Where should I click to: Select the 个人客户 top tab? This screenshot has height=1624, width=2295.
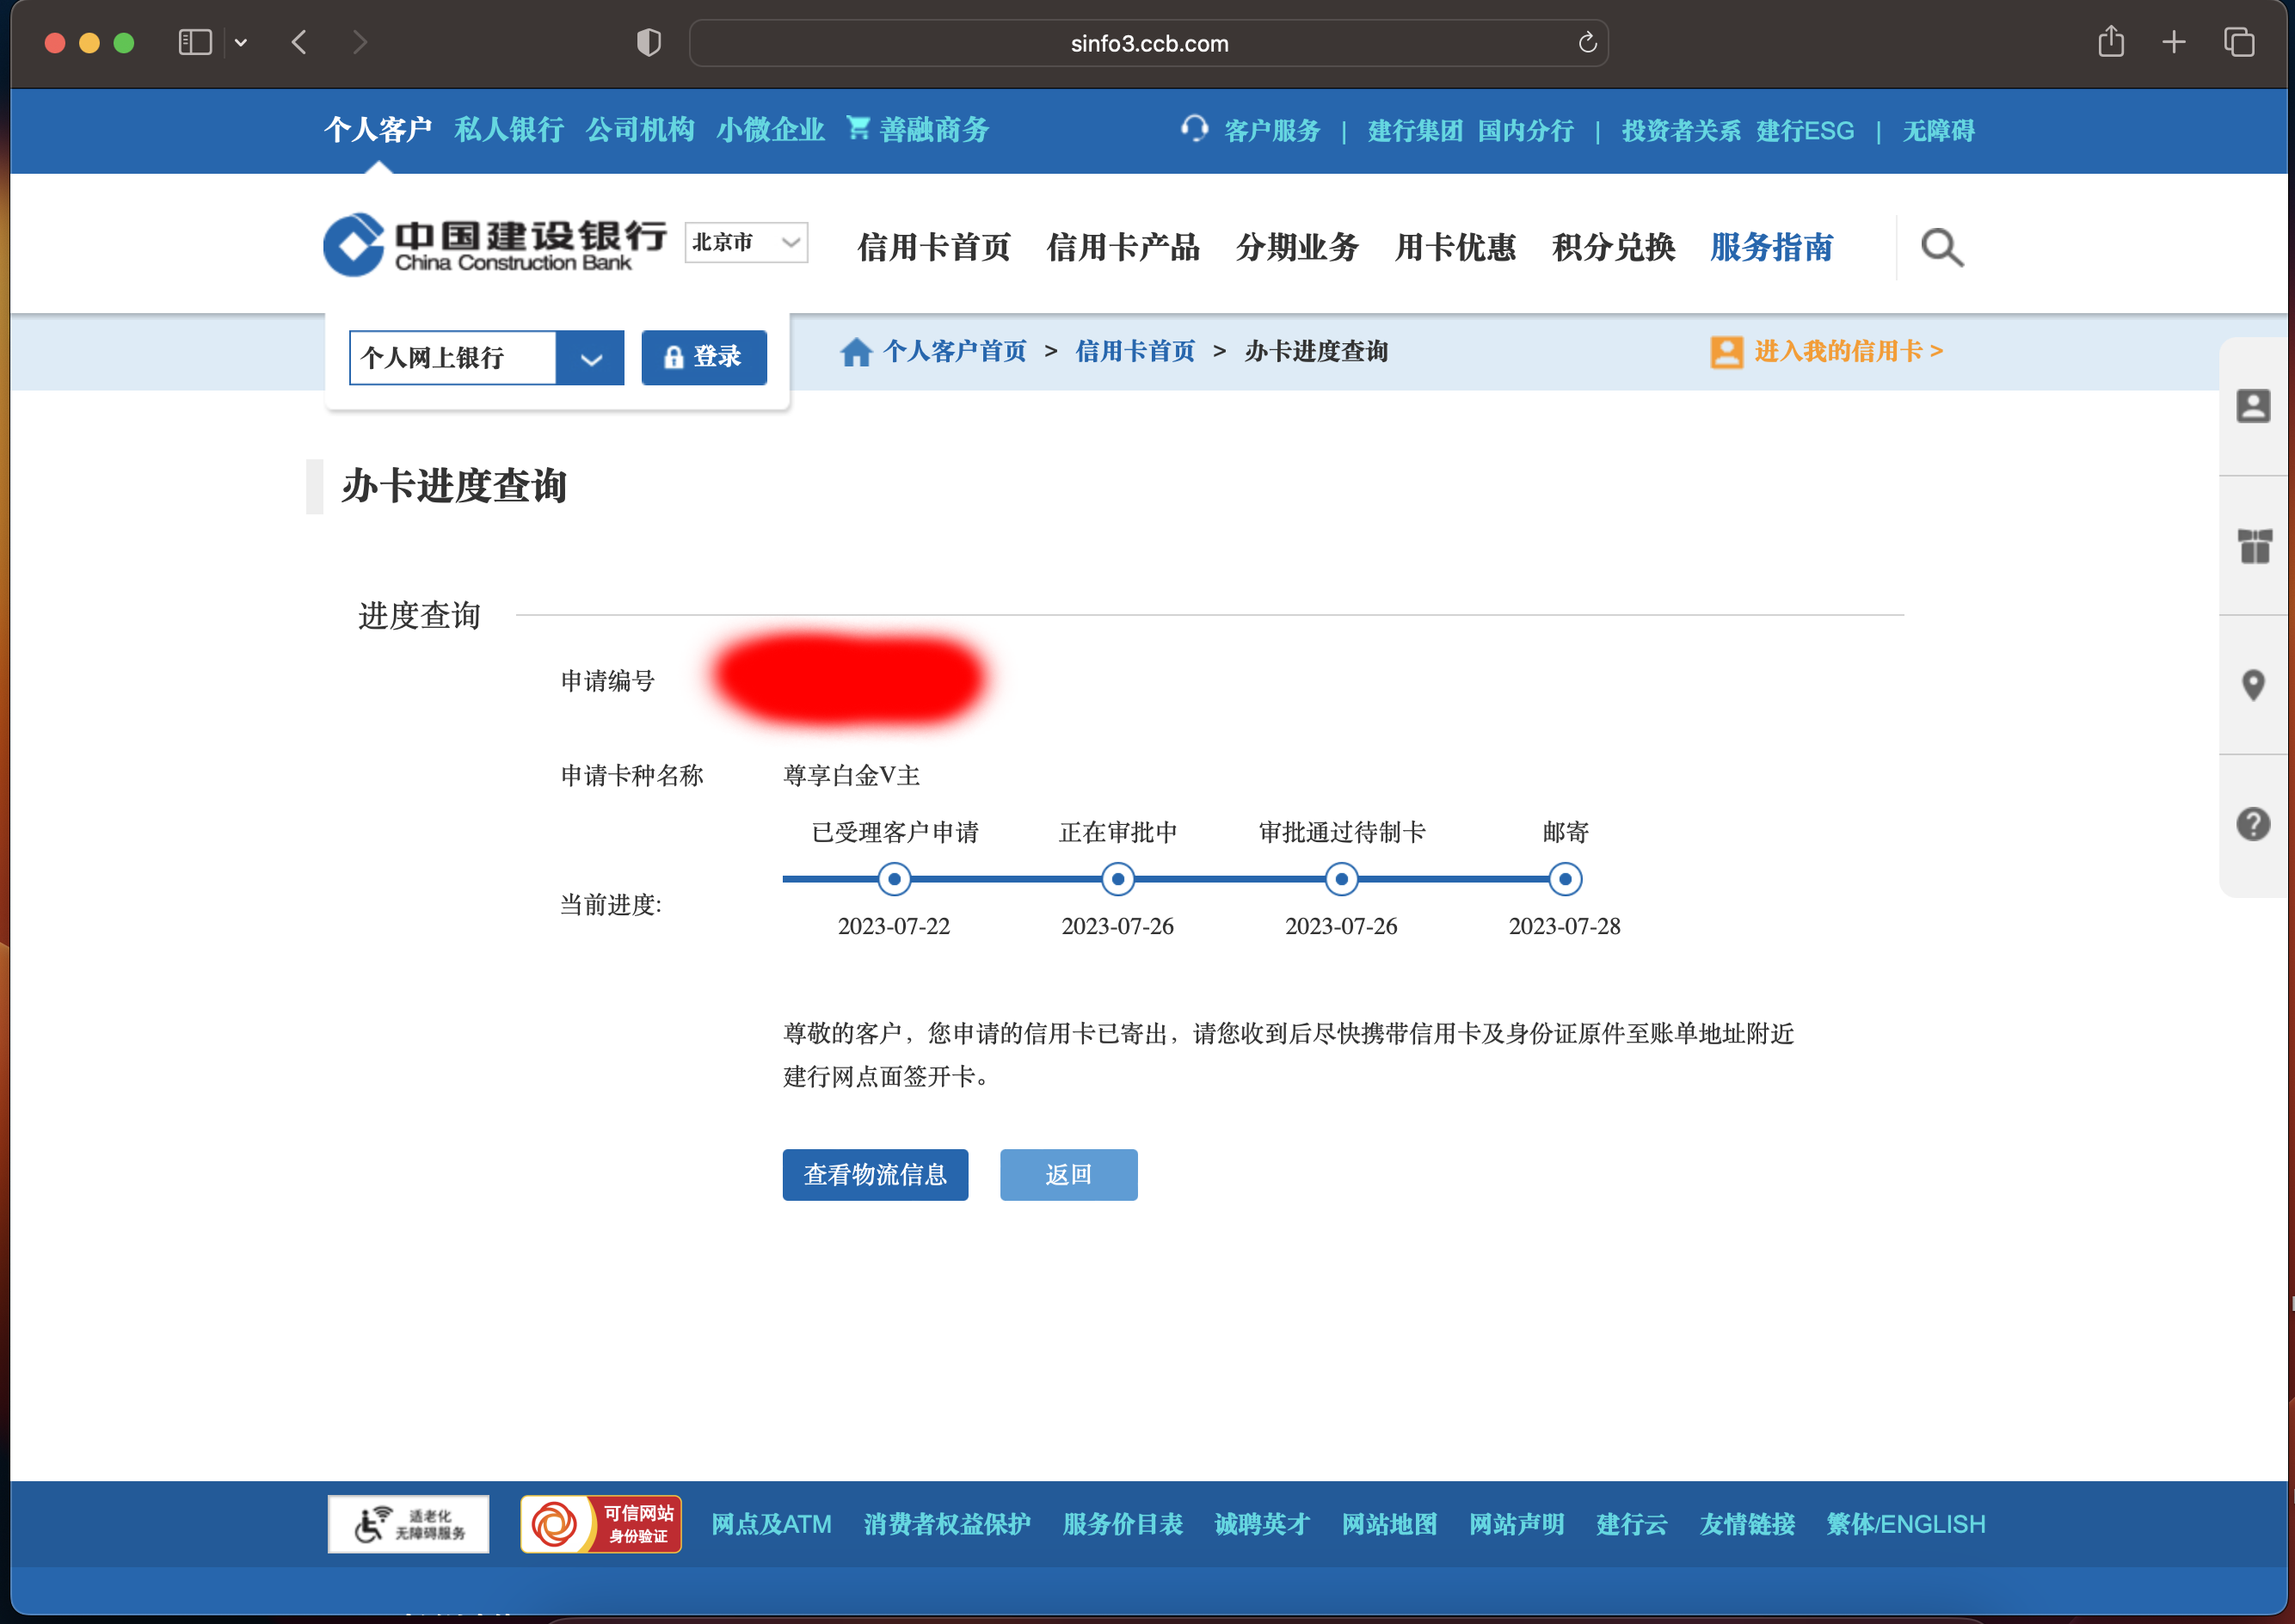coord(378,129)
